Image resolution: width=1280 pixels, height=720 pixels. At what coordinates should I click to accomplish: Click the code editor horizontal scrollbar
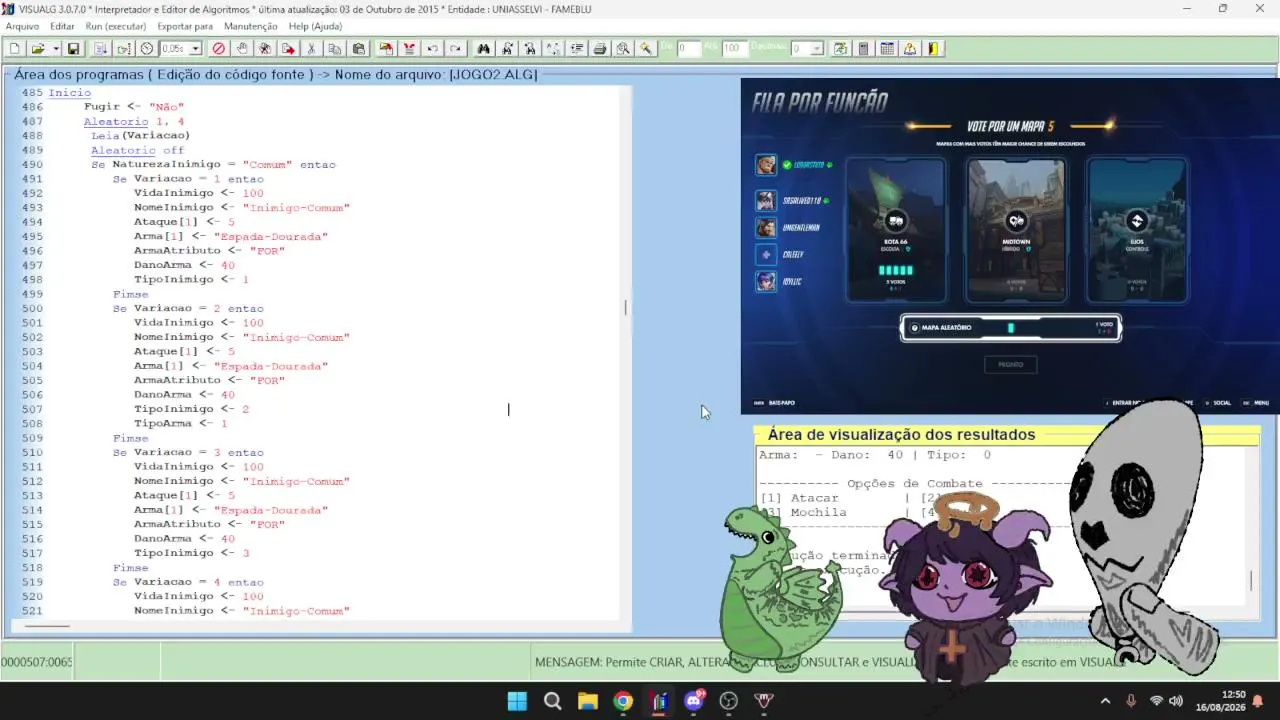[47, 627]
